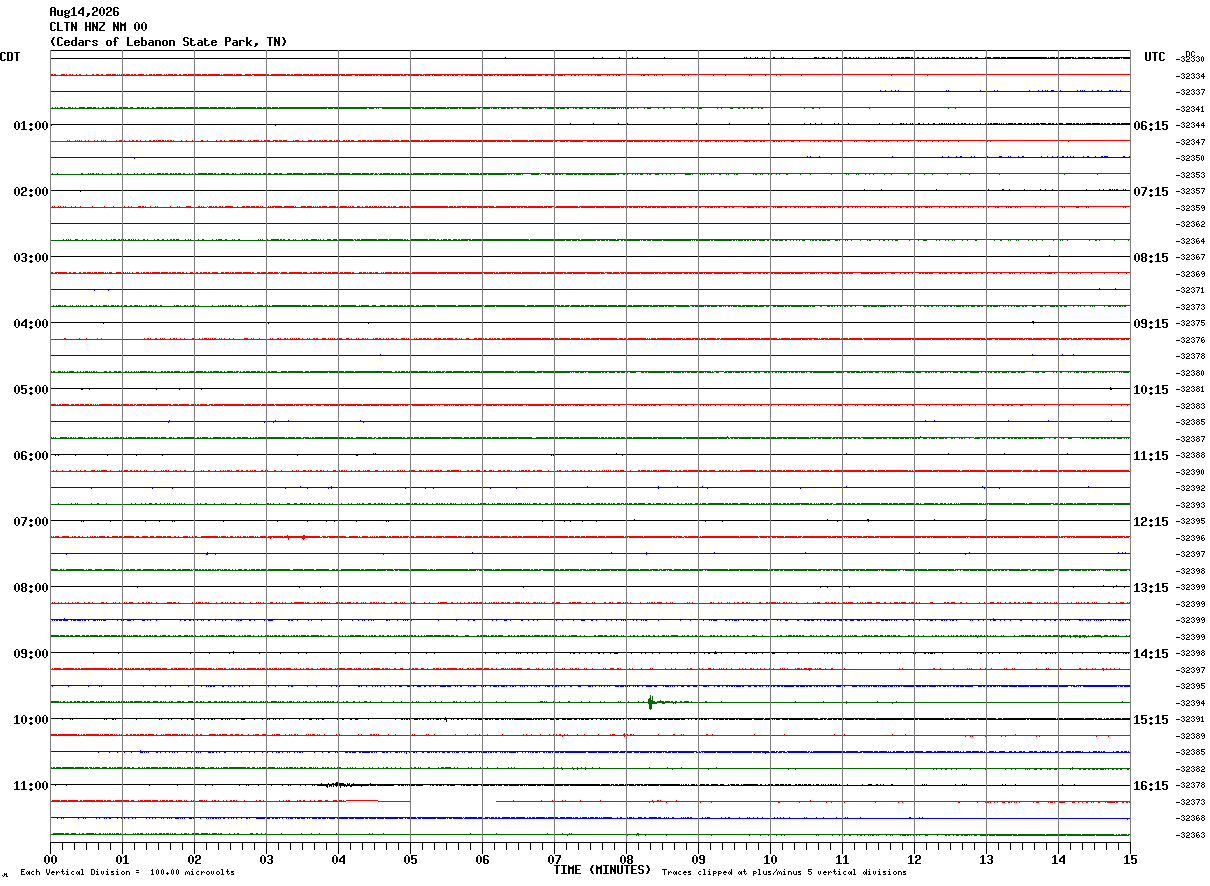1210x886 pixels.
Task: Click the Cedars of Lebanon State Park label
Action: tap(168, 42)
